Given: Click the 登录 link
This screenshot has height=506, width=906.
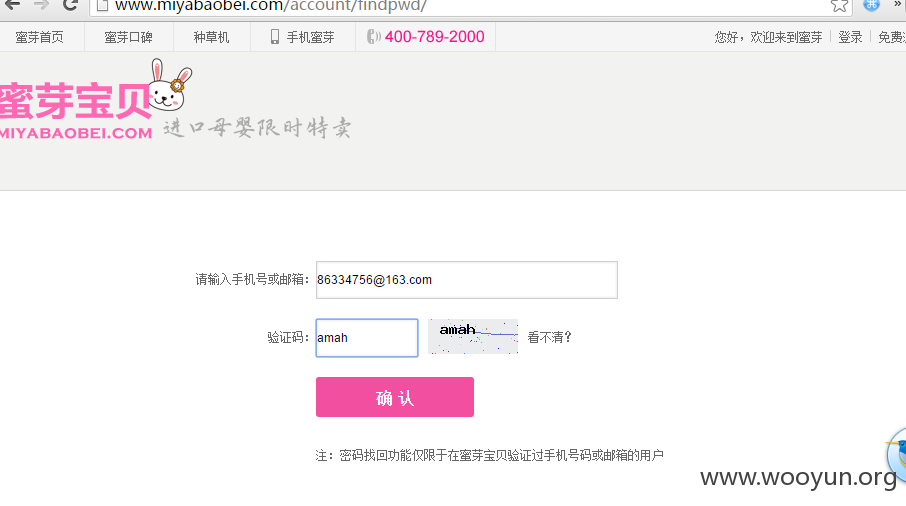Looking at the screenshot, I should tap(850, 38).
